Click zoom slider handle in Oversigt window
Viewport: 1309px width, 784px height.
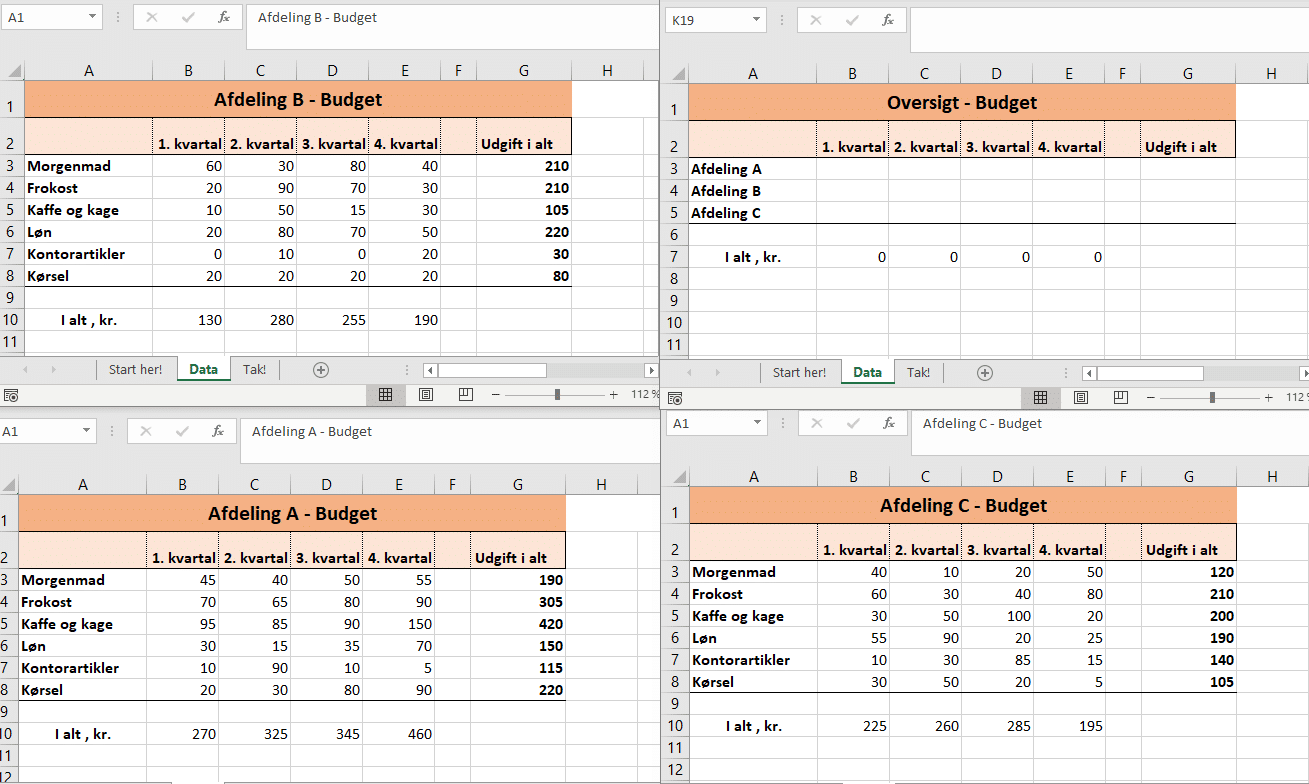tap(1212, 397)
